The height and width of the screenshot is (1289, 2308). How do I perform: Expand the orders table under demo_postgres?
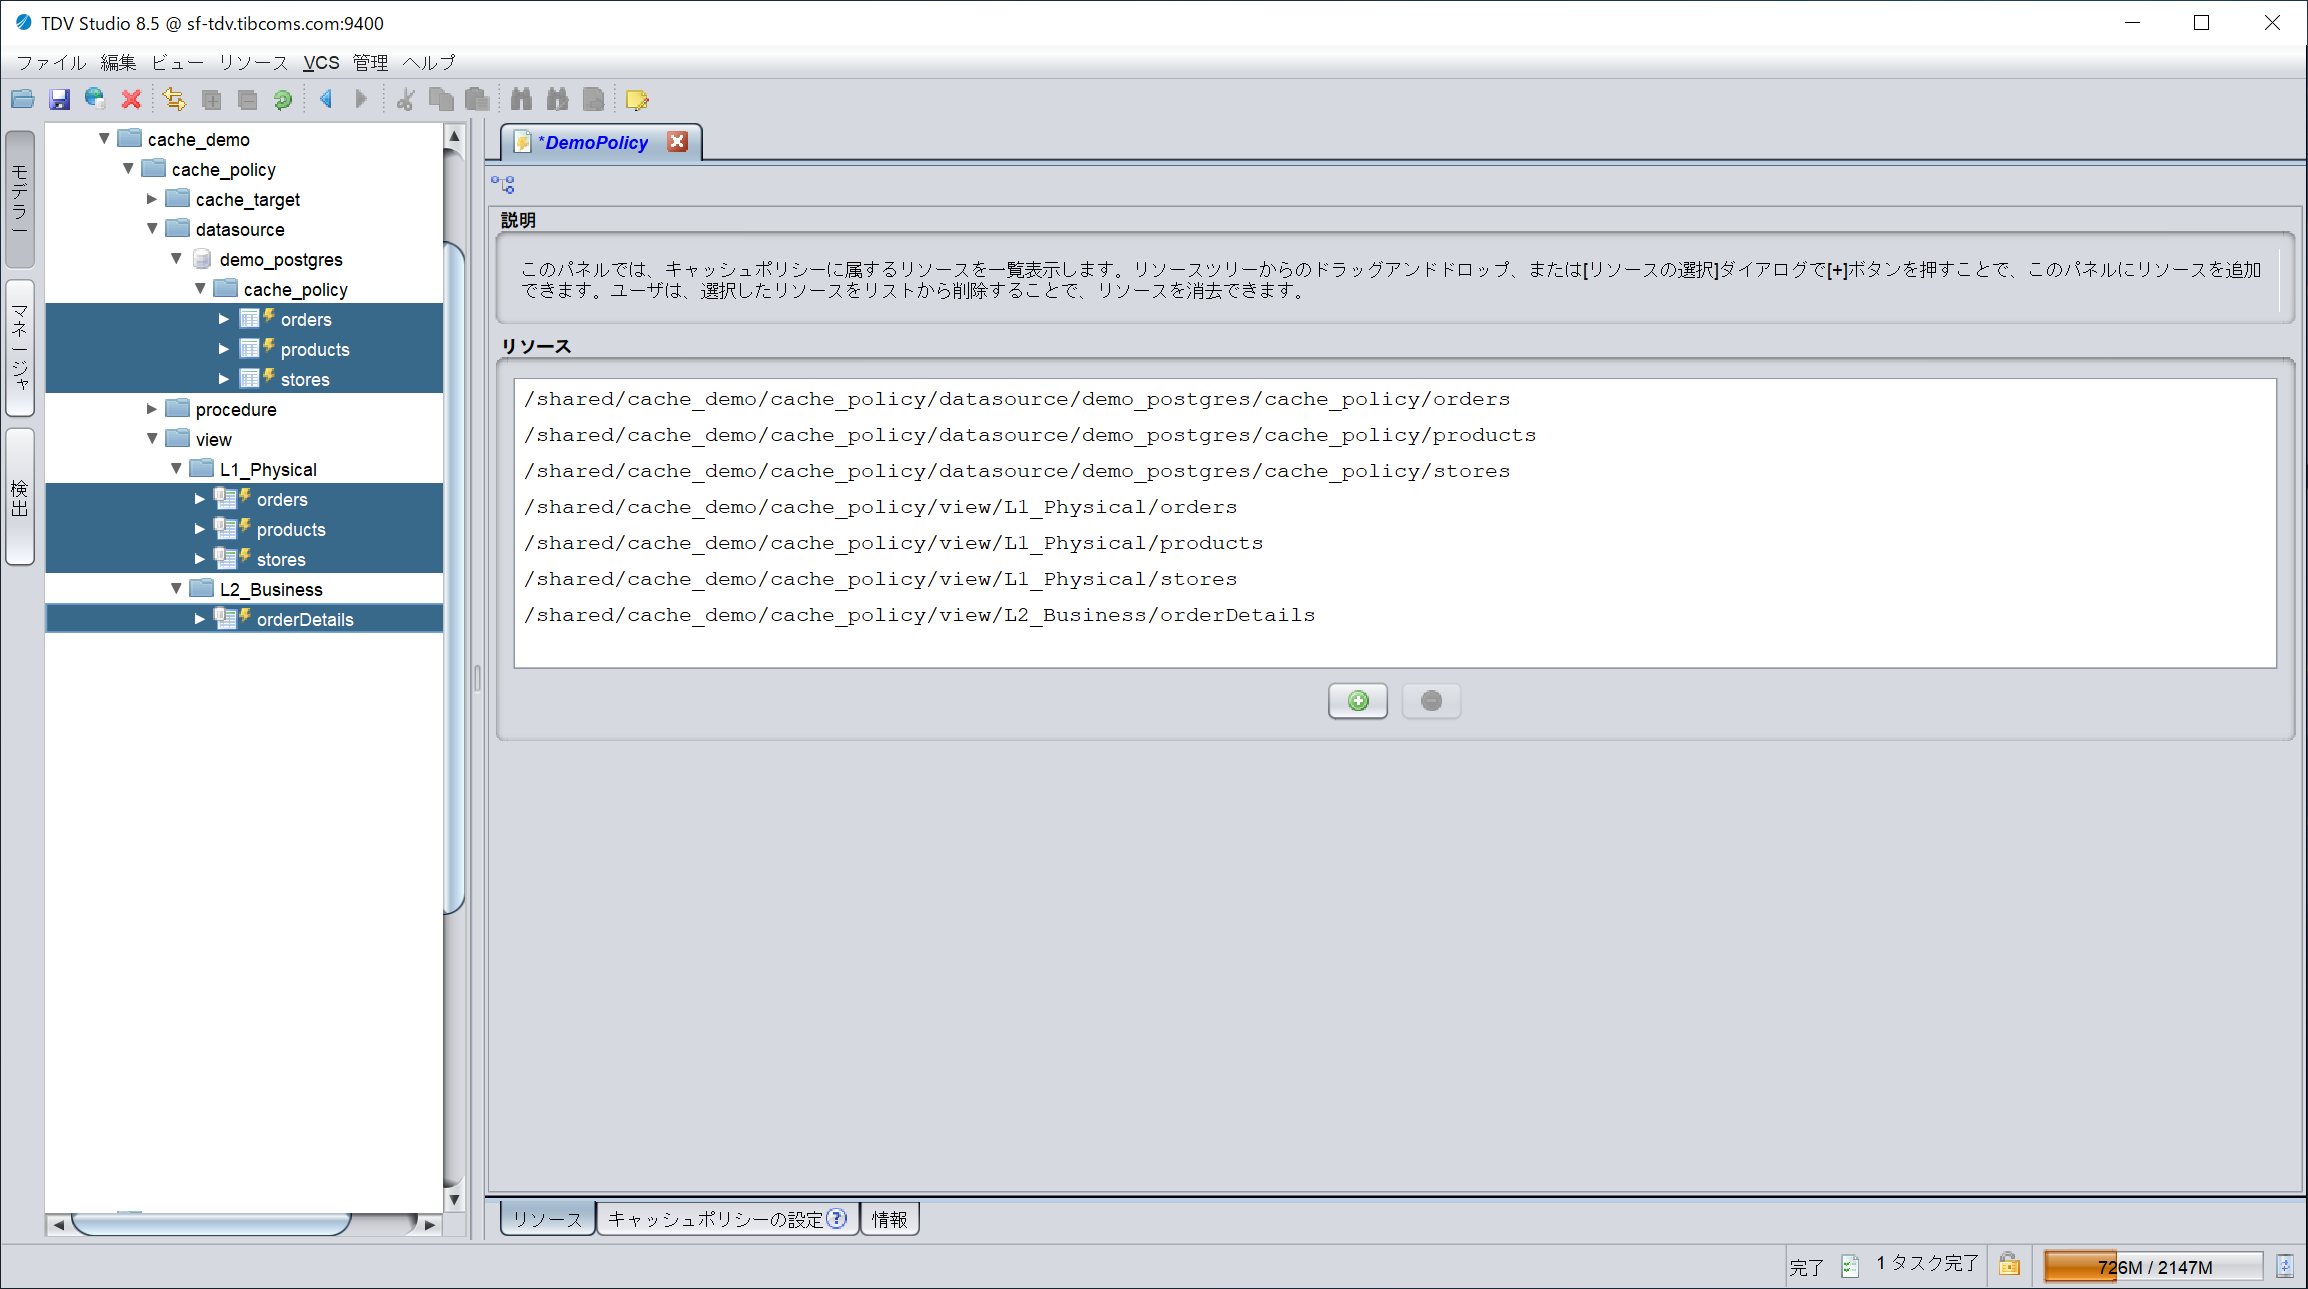coord(224,319)
